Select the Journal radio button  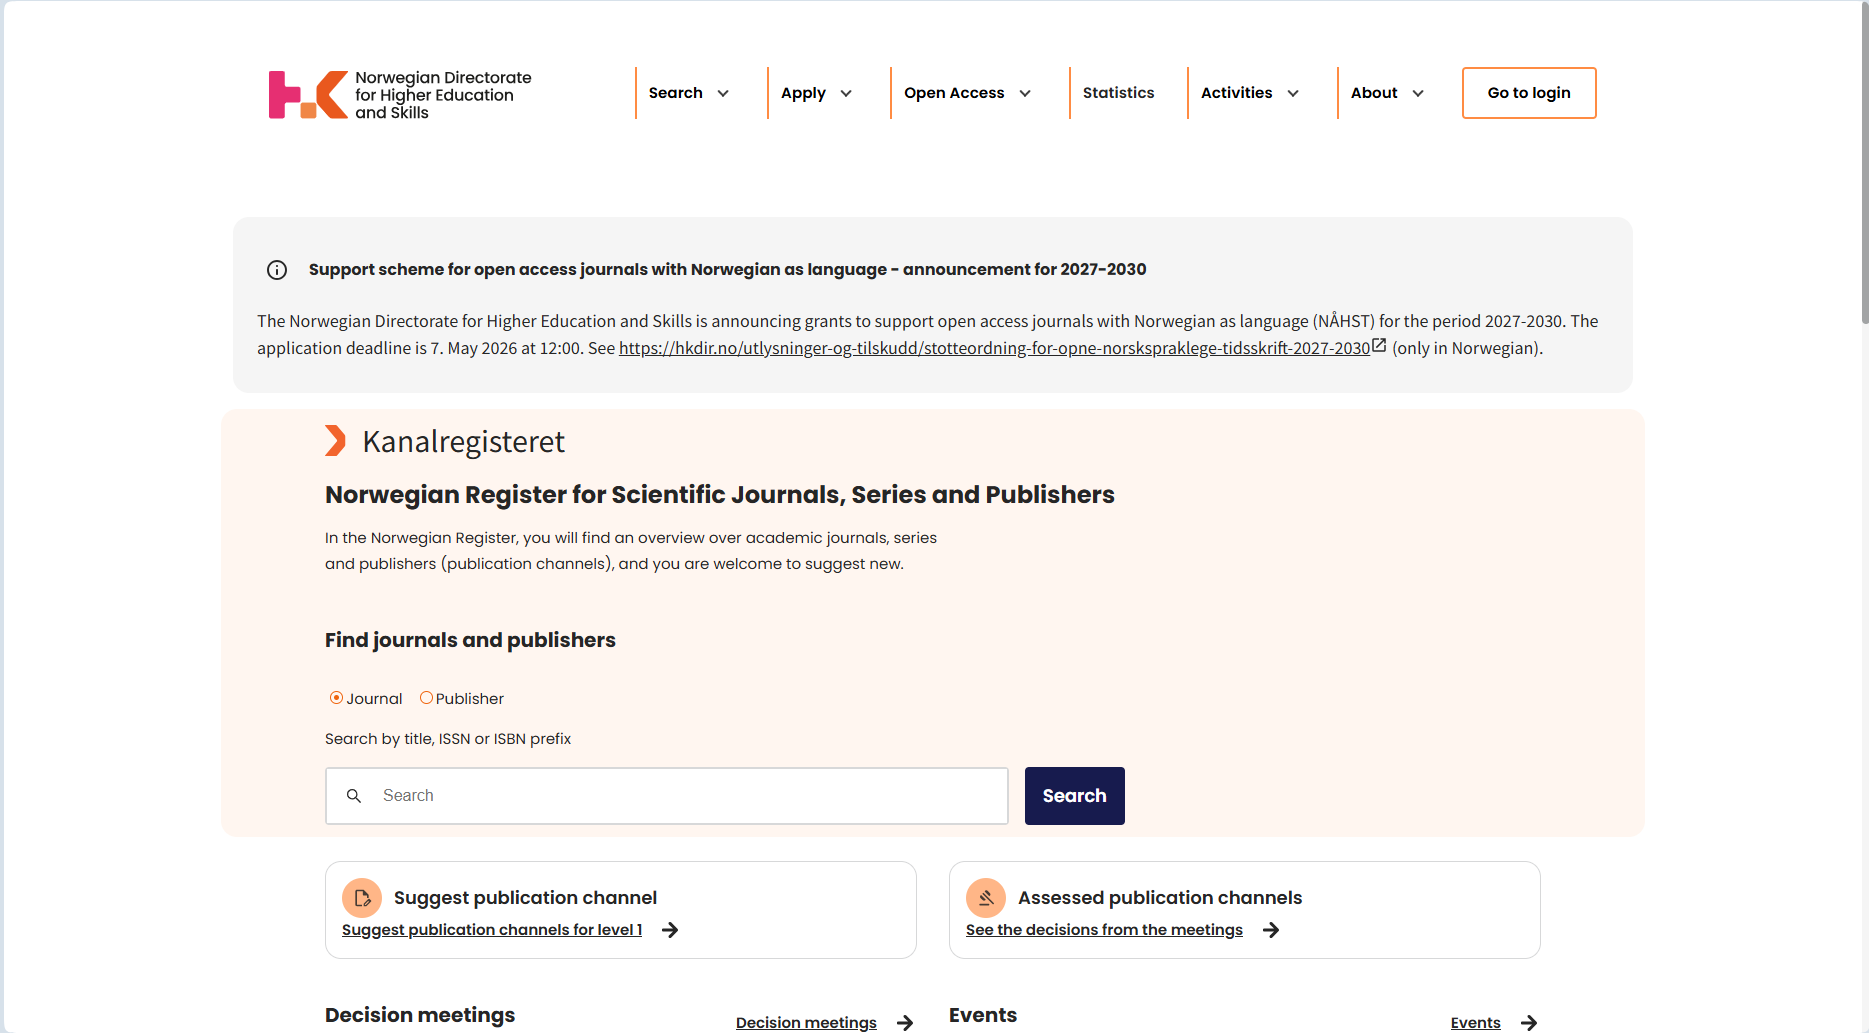coord(337,698)
